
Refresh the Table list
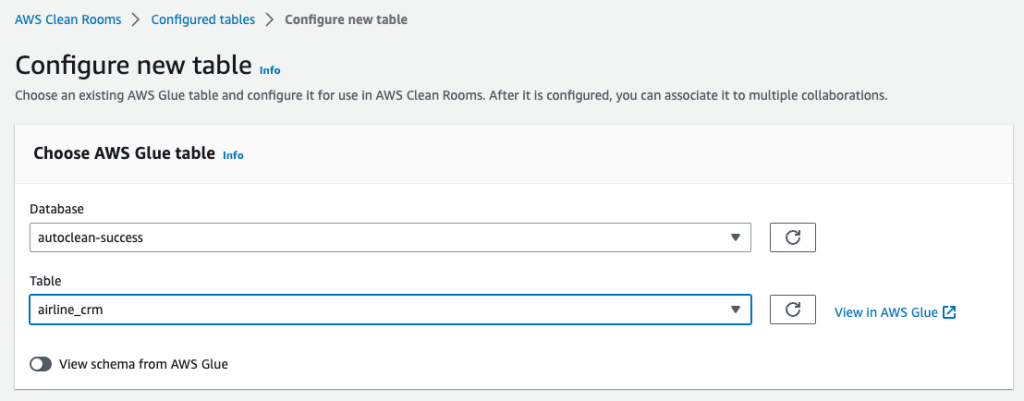pyautogui.click(x=793, y=310)
